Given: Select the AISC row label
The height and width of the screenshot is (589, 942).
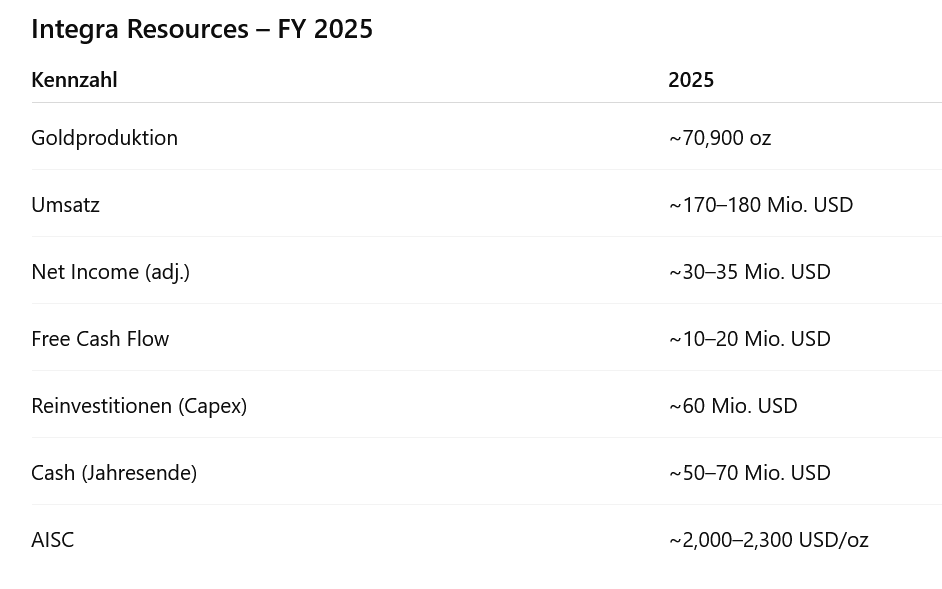Looking at the screenshot, I should pyautogui.click(x=52, y=540).
